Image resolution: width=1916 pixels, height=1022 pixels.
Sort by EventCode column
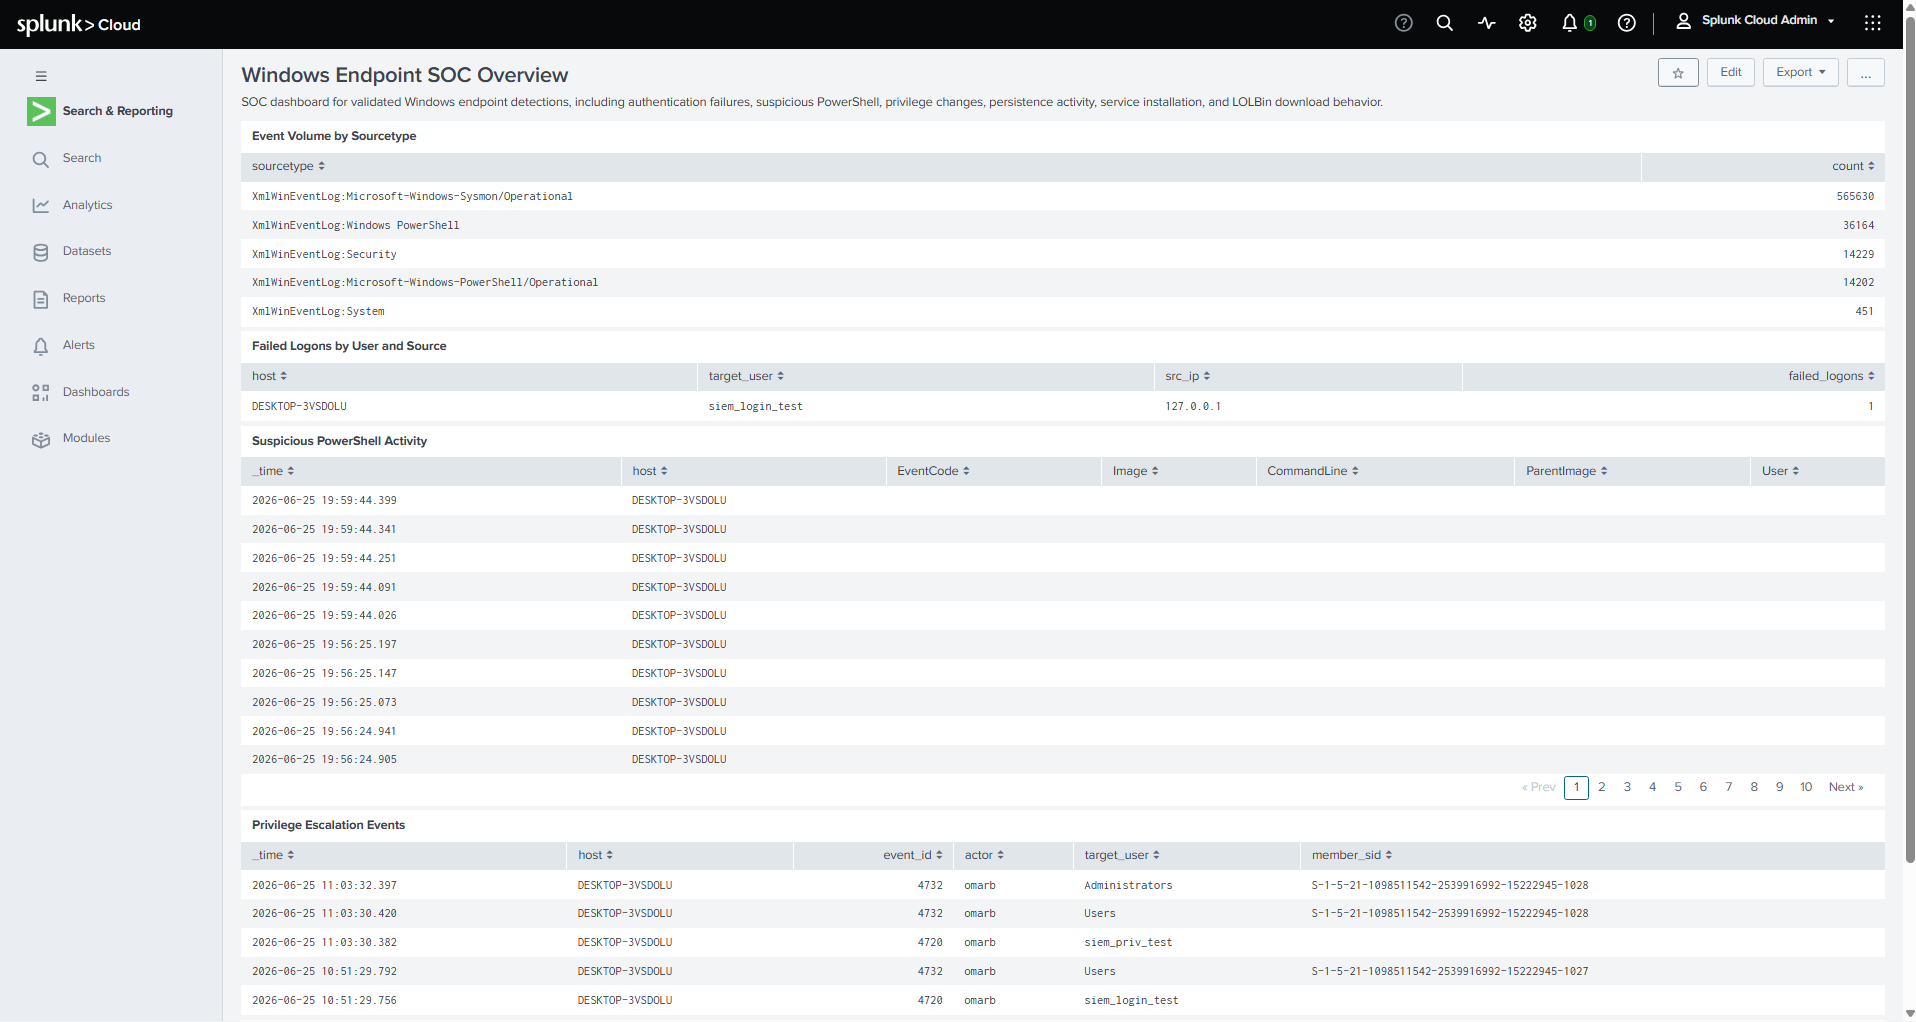click(933, 472)
